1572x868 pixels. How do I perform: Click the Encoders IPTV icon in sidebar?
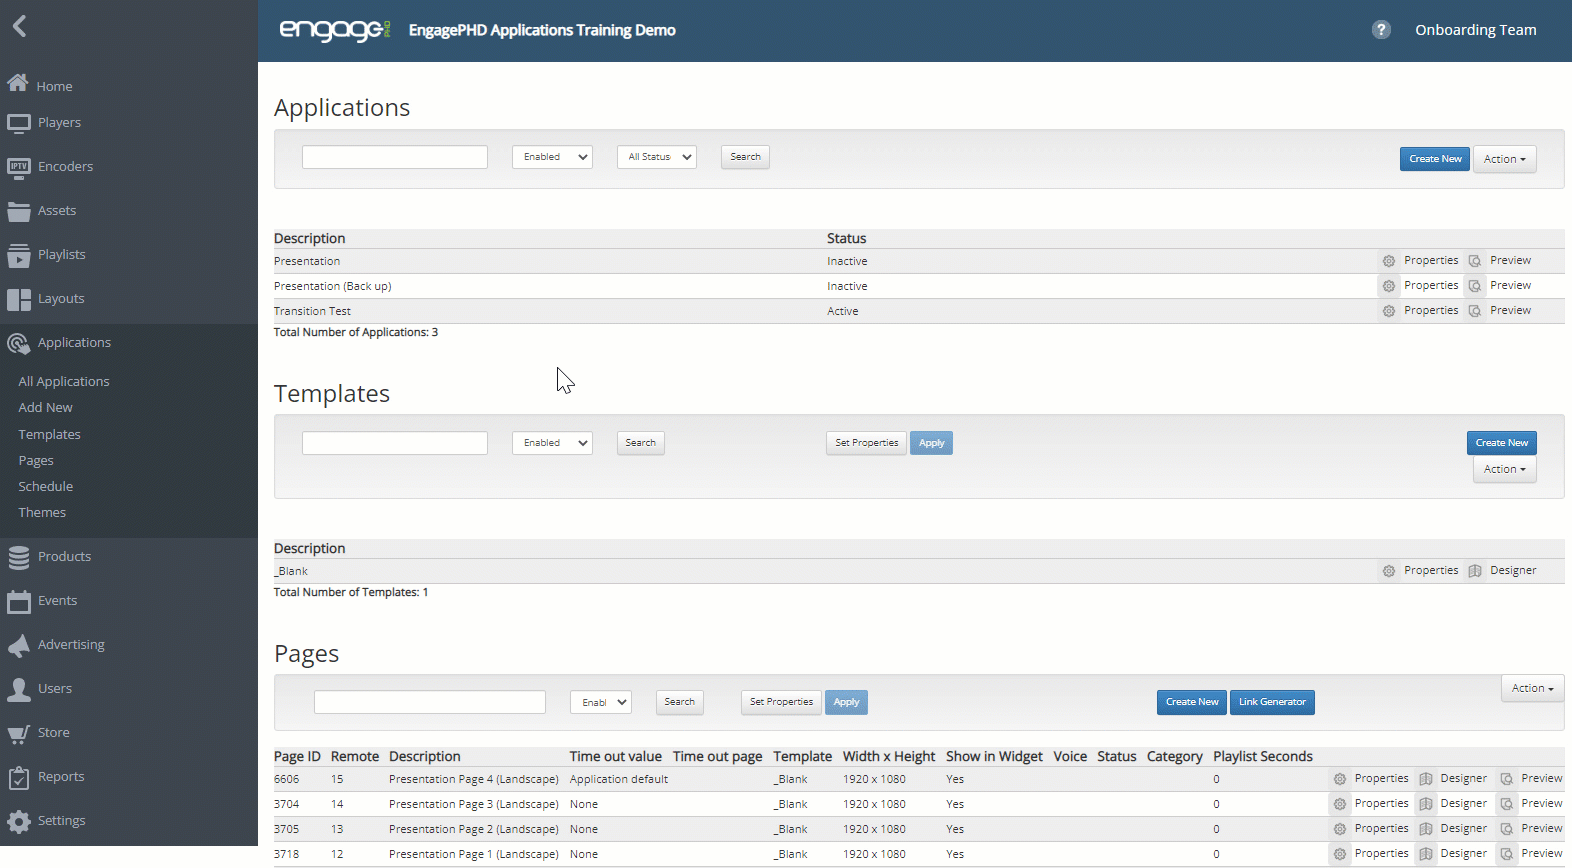18,167
